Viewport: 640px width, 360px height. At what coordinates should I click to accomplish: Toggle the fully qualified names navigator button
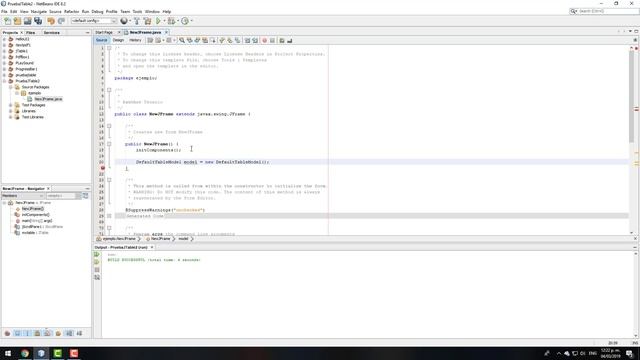(x=58, y=333)
